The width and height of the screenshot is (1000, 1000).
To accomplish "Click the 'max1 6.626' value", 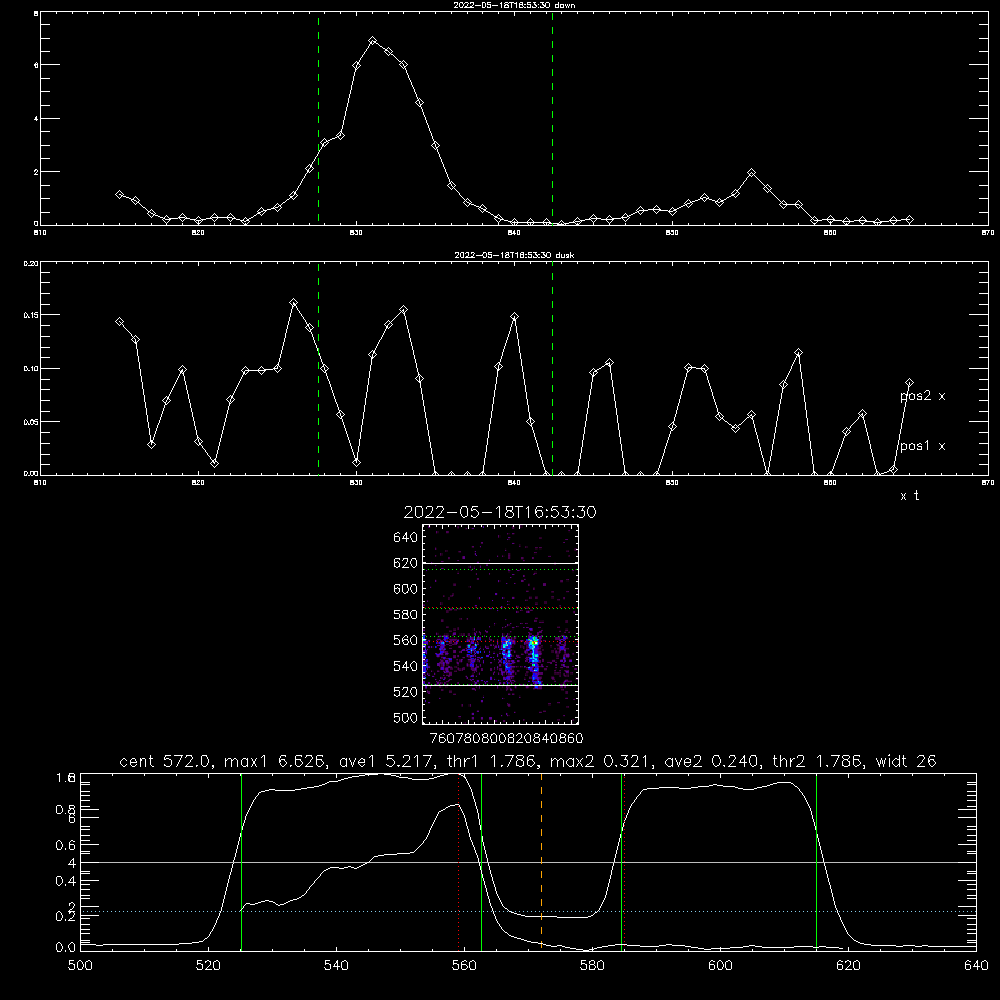I will pyautogui.click(x=276, y=761).
